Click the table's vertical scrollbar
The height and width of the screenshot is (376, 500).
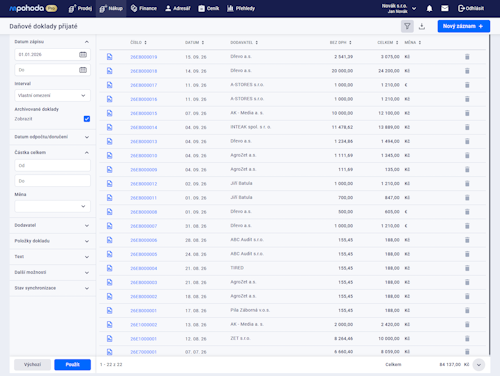489,195
